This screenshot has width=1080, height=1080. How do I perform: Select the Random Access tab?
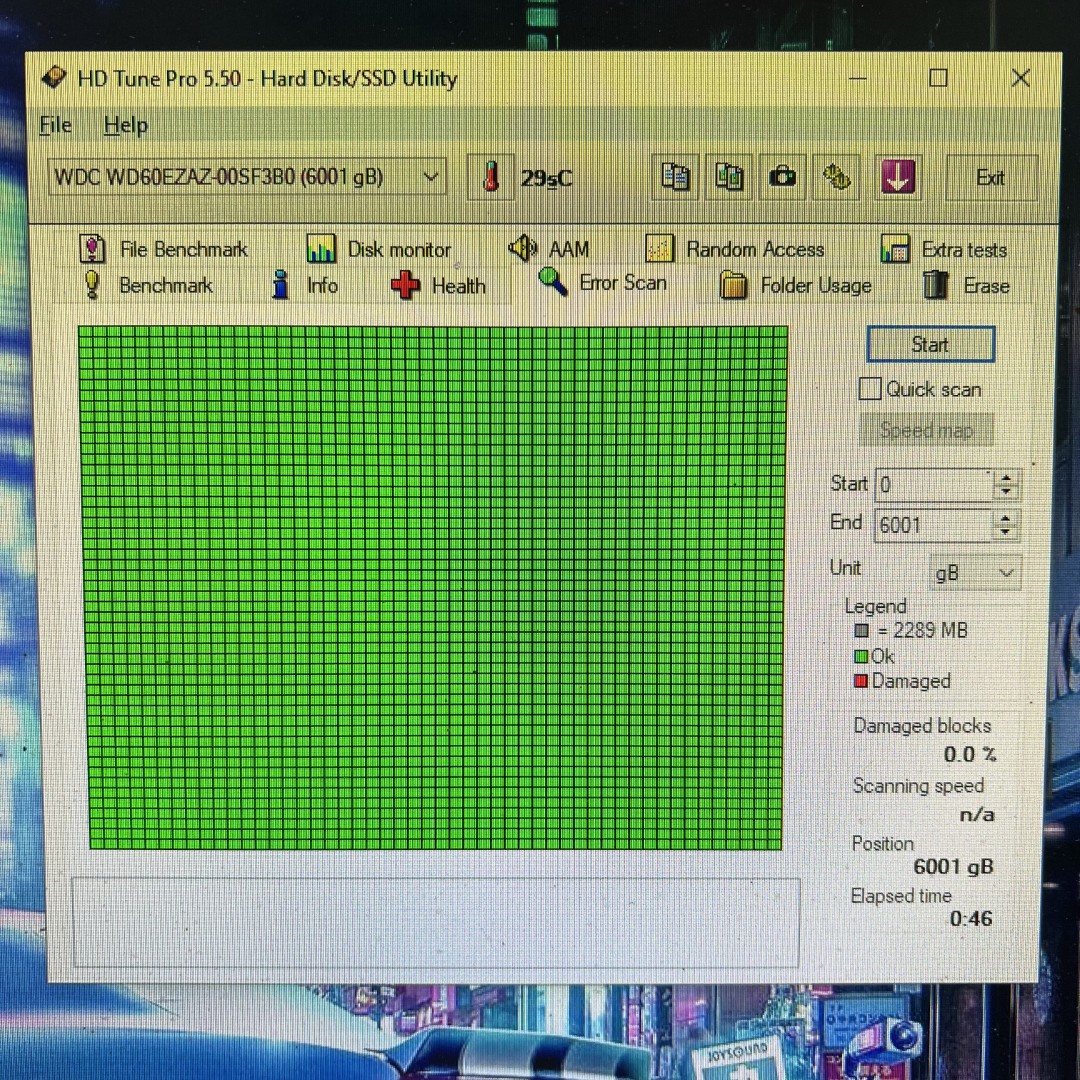[x=736, y=249]
